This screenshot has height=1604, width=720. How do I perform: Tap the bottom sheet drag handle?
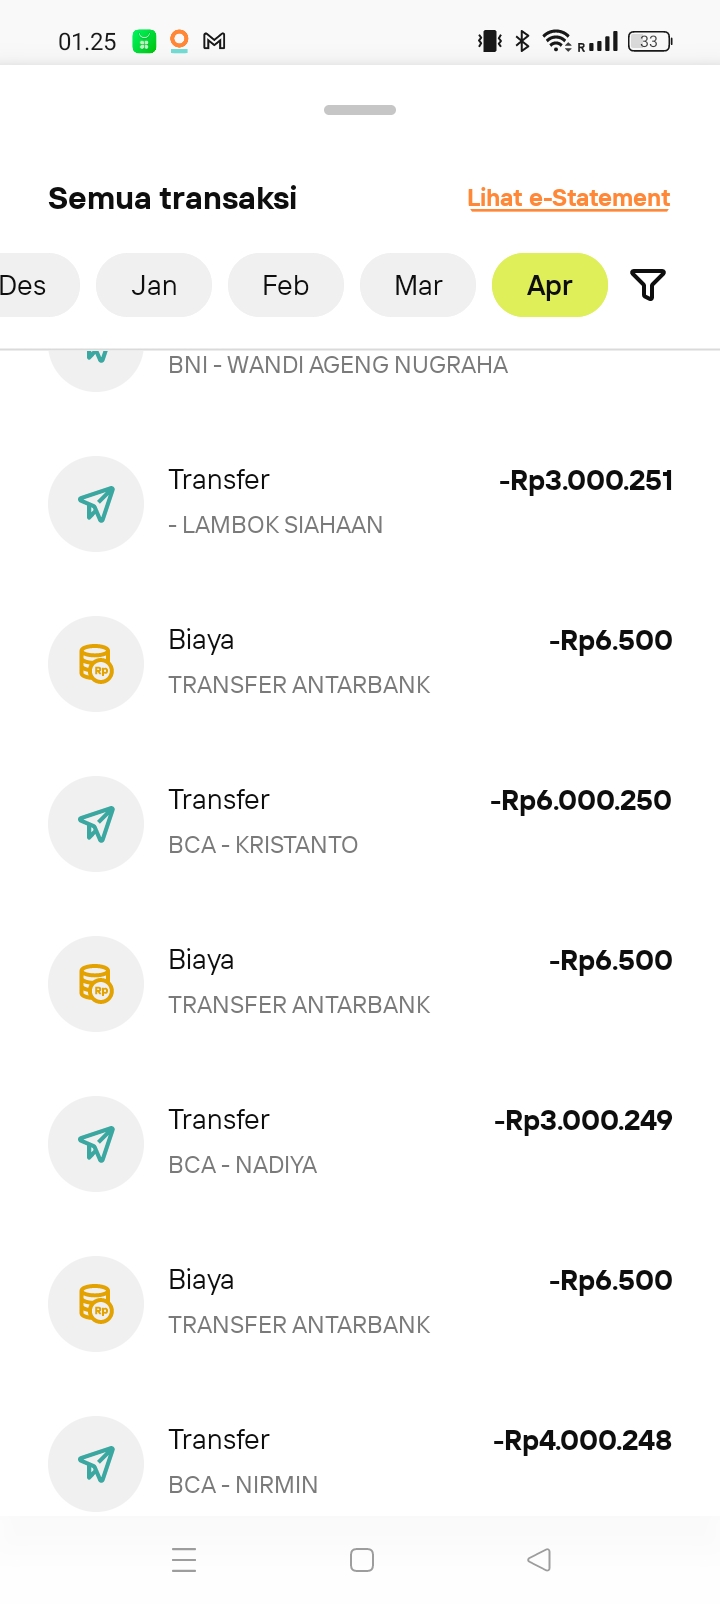360,110
